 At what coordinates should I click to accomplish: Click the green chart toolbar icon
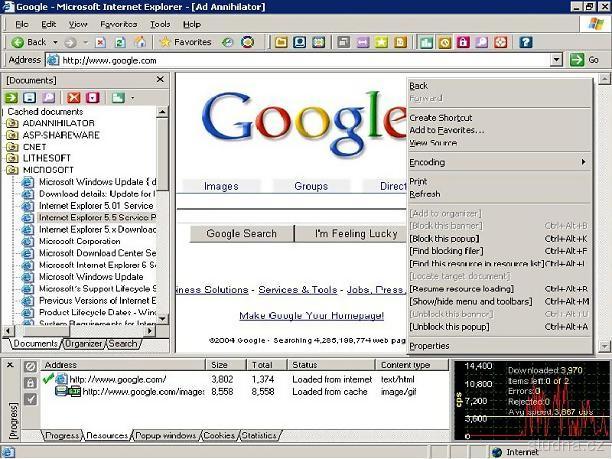[x=426, y=42]
